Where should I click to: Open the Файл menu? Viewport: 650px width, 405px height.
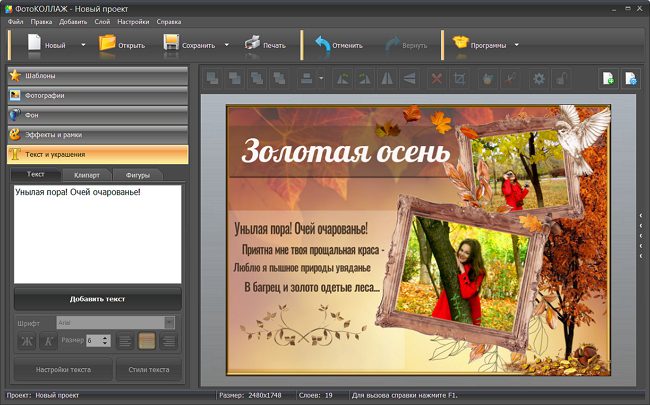coord(15,22)
